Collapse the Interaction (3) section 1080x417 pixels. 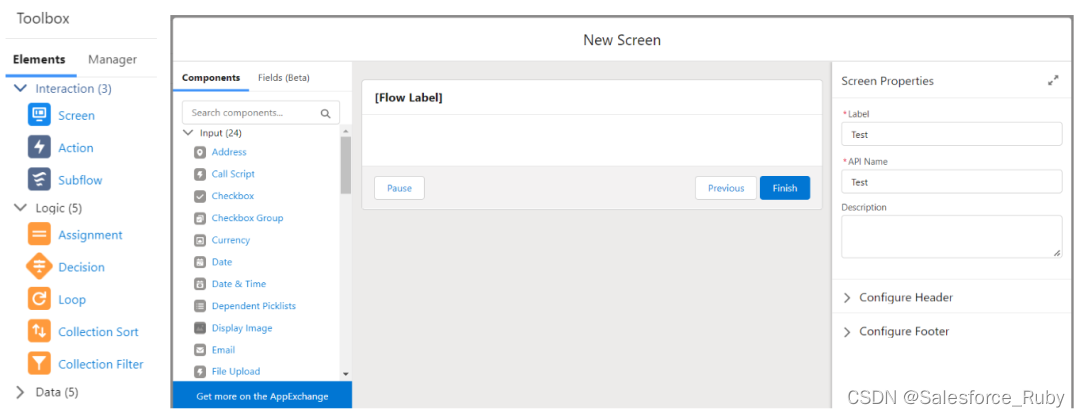click(21, 88)
